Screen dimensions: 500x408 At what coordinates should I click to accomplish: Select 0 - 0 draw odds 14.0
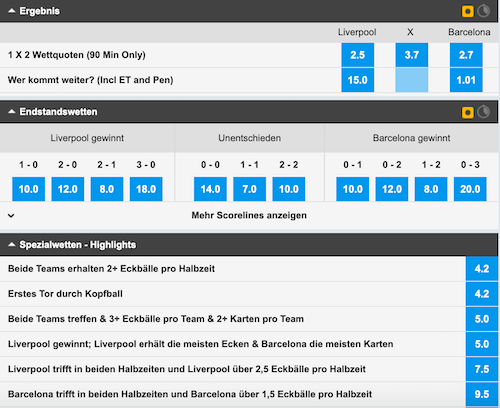click(x=210, y=189)
